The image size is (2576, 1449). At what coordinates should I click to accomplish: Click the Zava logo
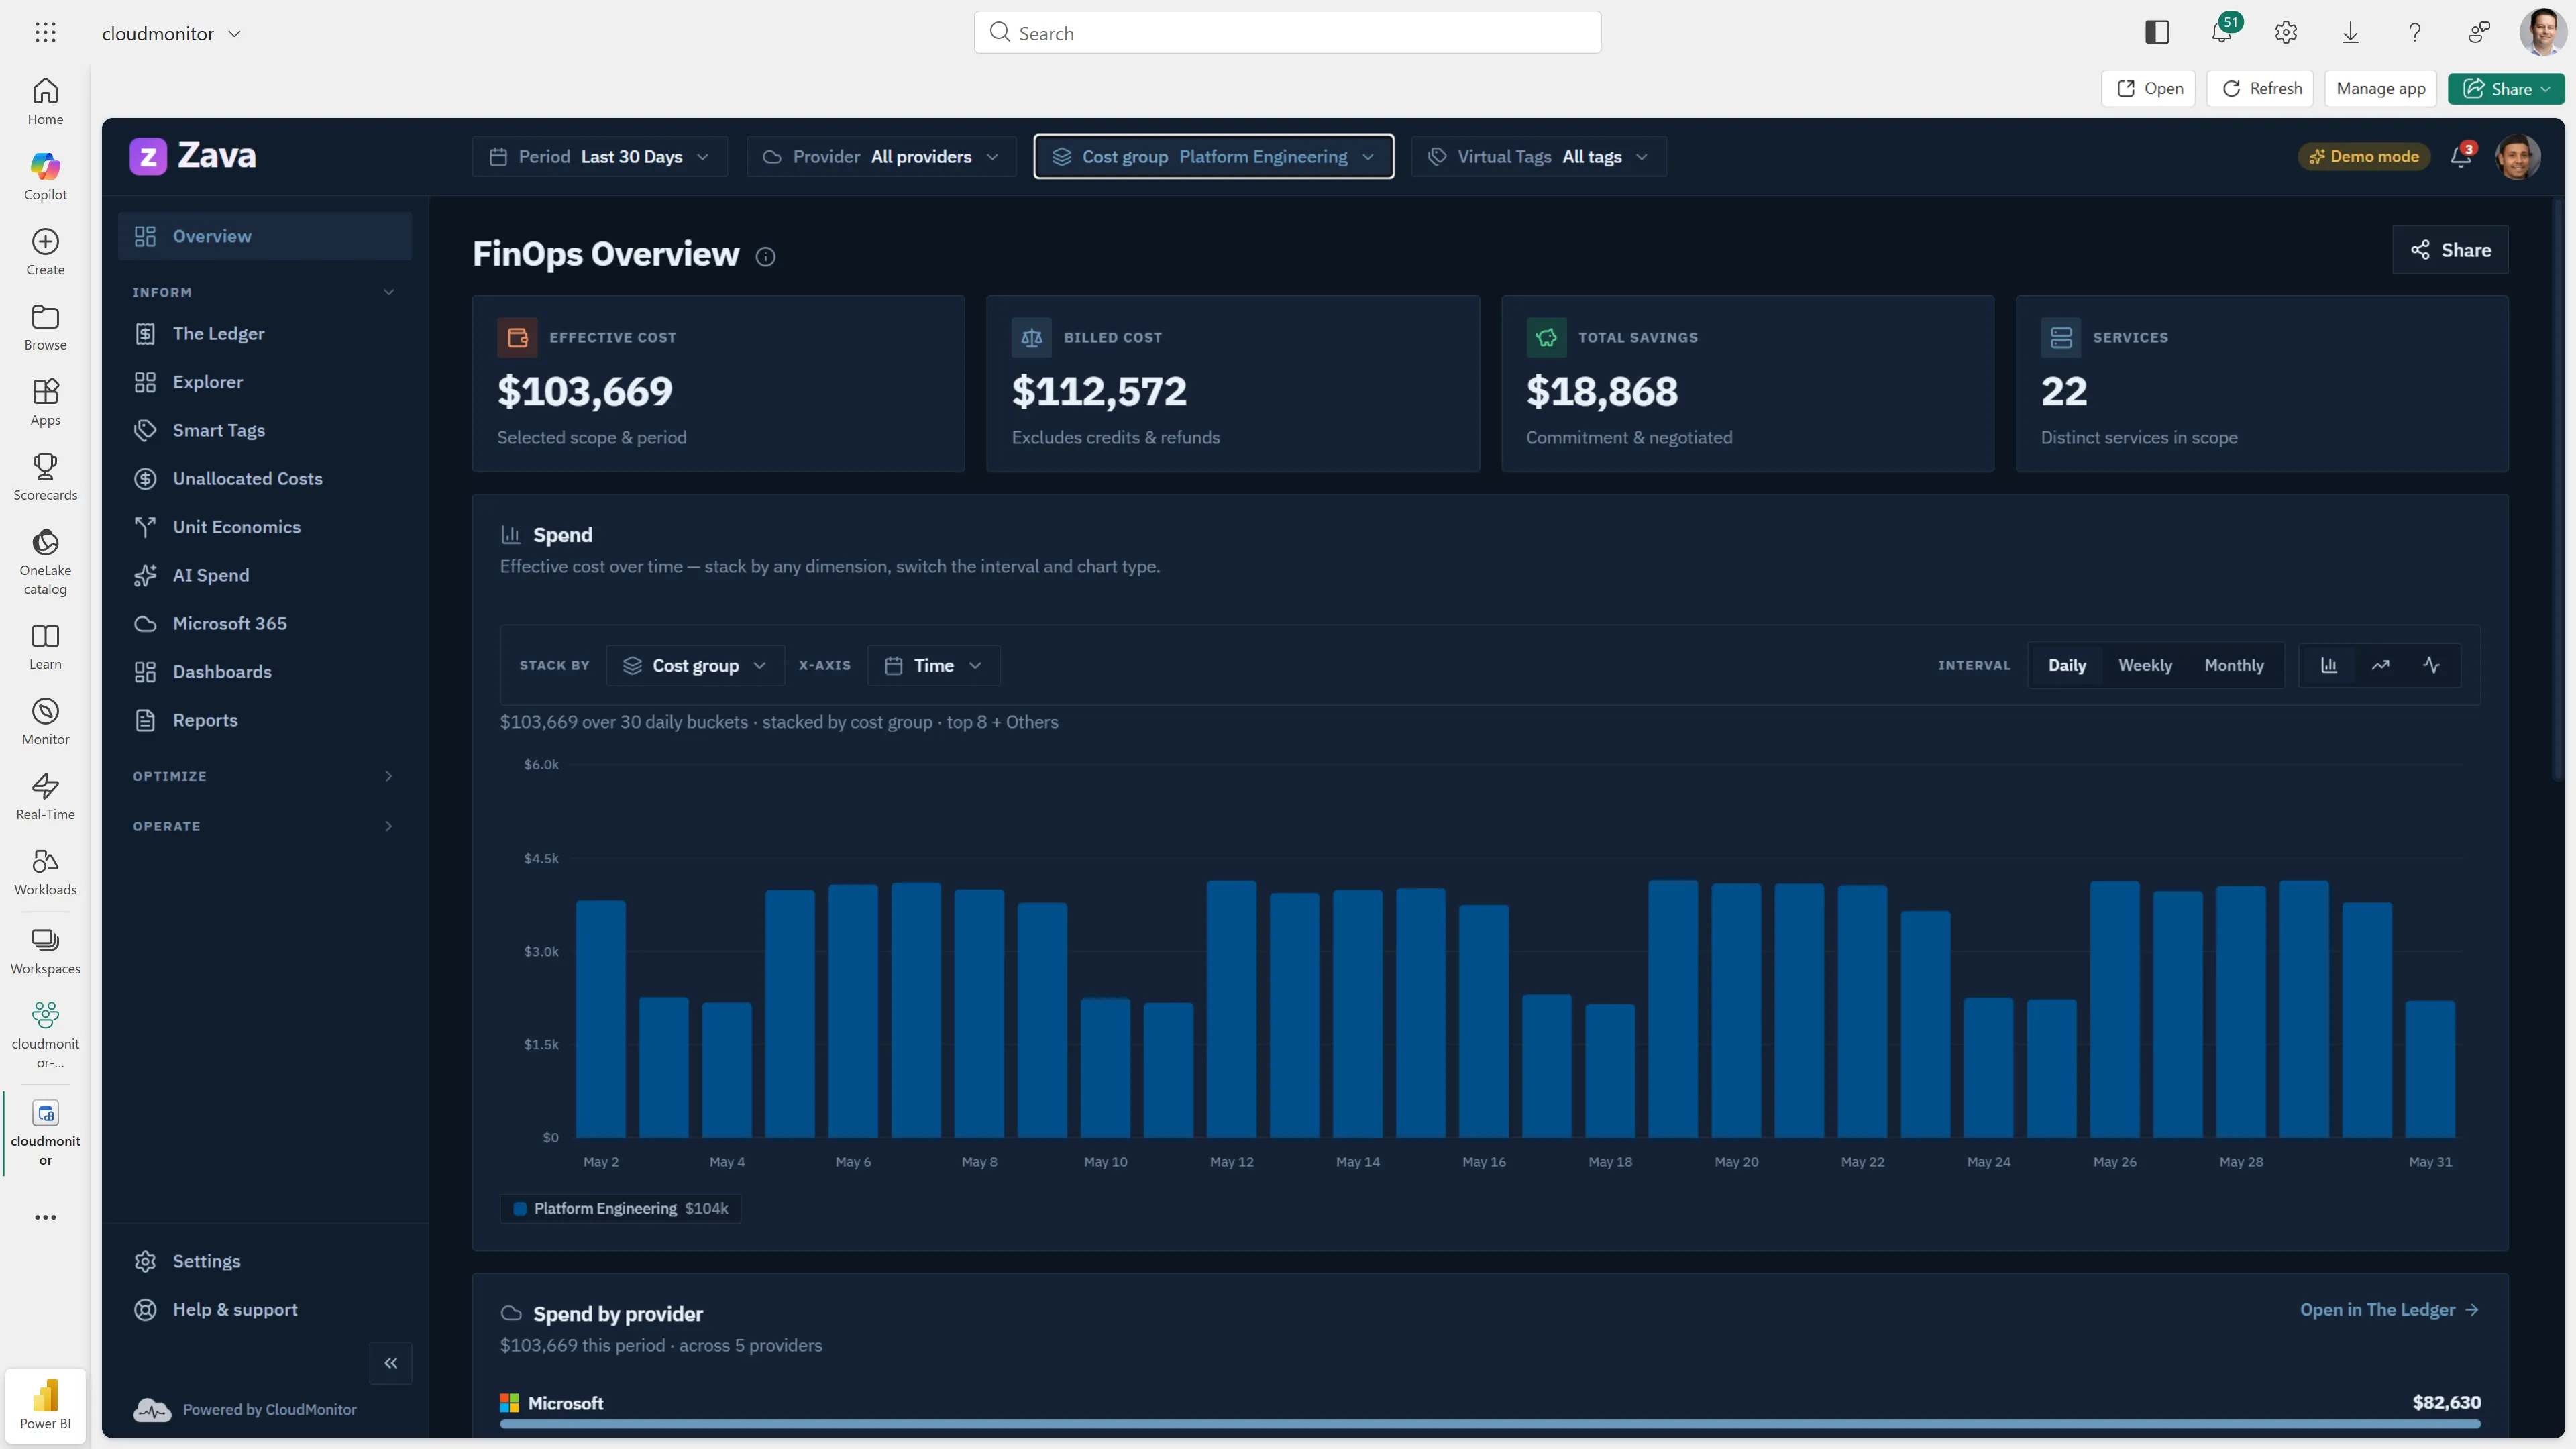(x=193, y=156)
